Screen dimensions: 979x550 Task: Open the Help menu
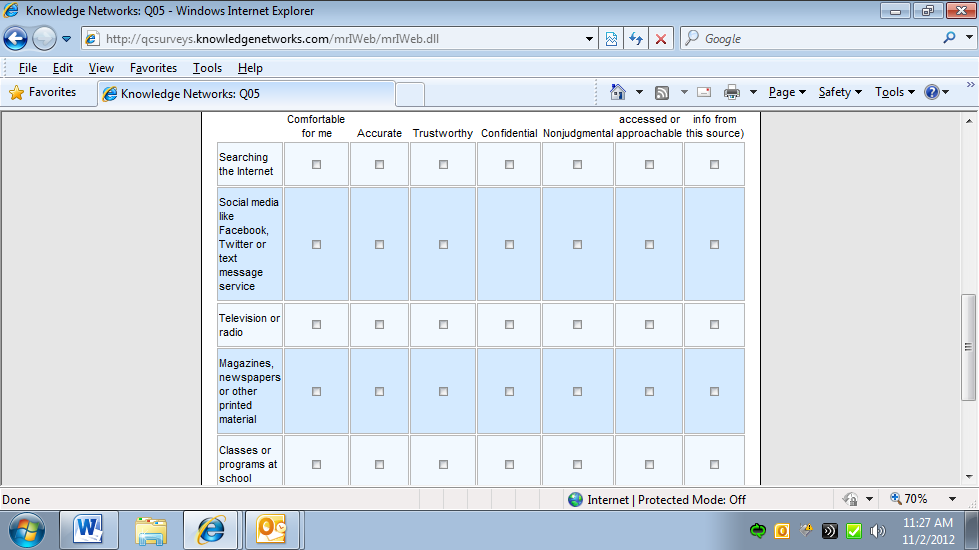pyautogui.click(x=250, y=67)
